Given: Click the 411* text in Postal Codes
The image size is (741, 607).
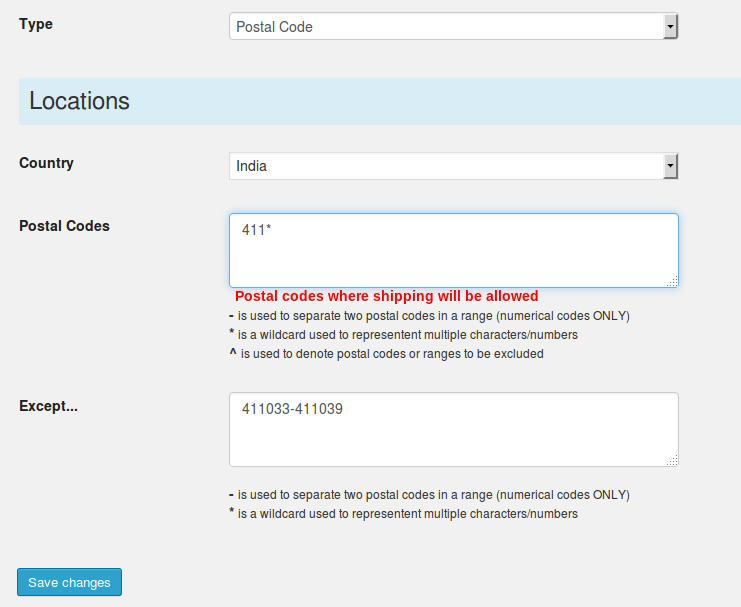Looking at the screenshot, I should pyautogui.click(x=257, y=230).
